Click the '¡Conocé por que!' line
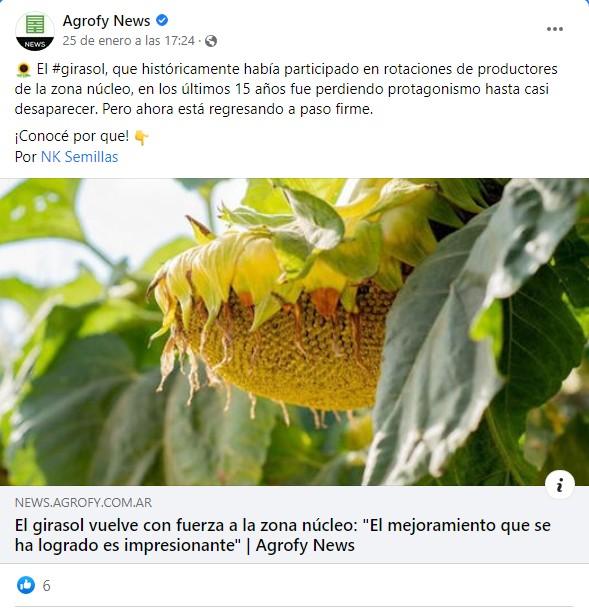Image resolution: width=589 pixels, height=611 pixels. tap(72, 136)
